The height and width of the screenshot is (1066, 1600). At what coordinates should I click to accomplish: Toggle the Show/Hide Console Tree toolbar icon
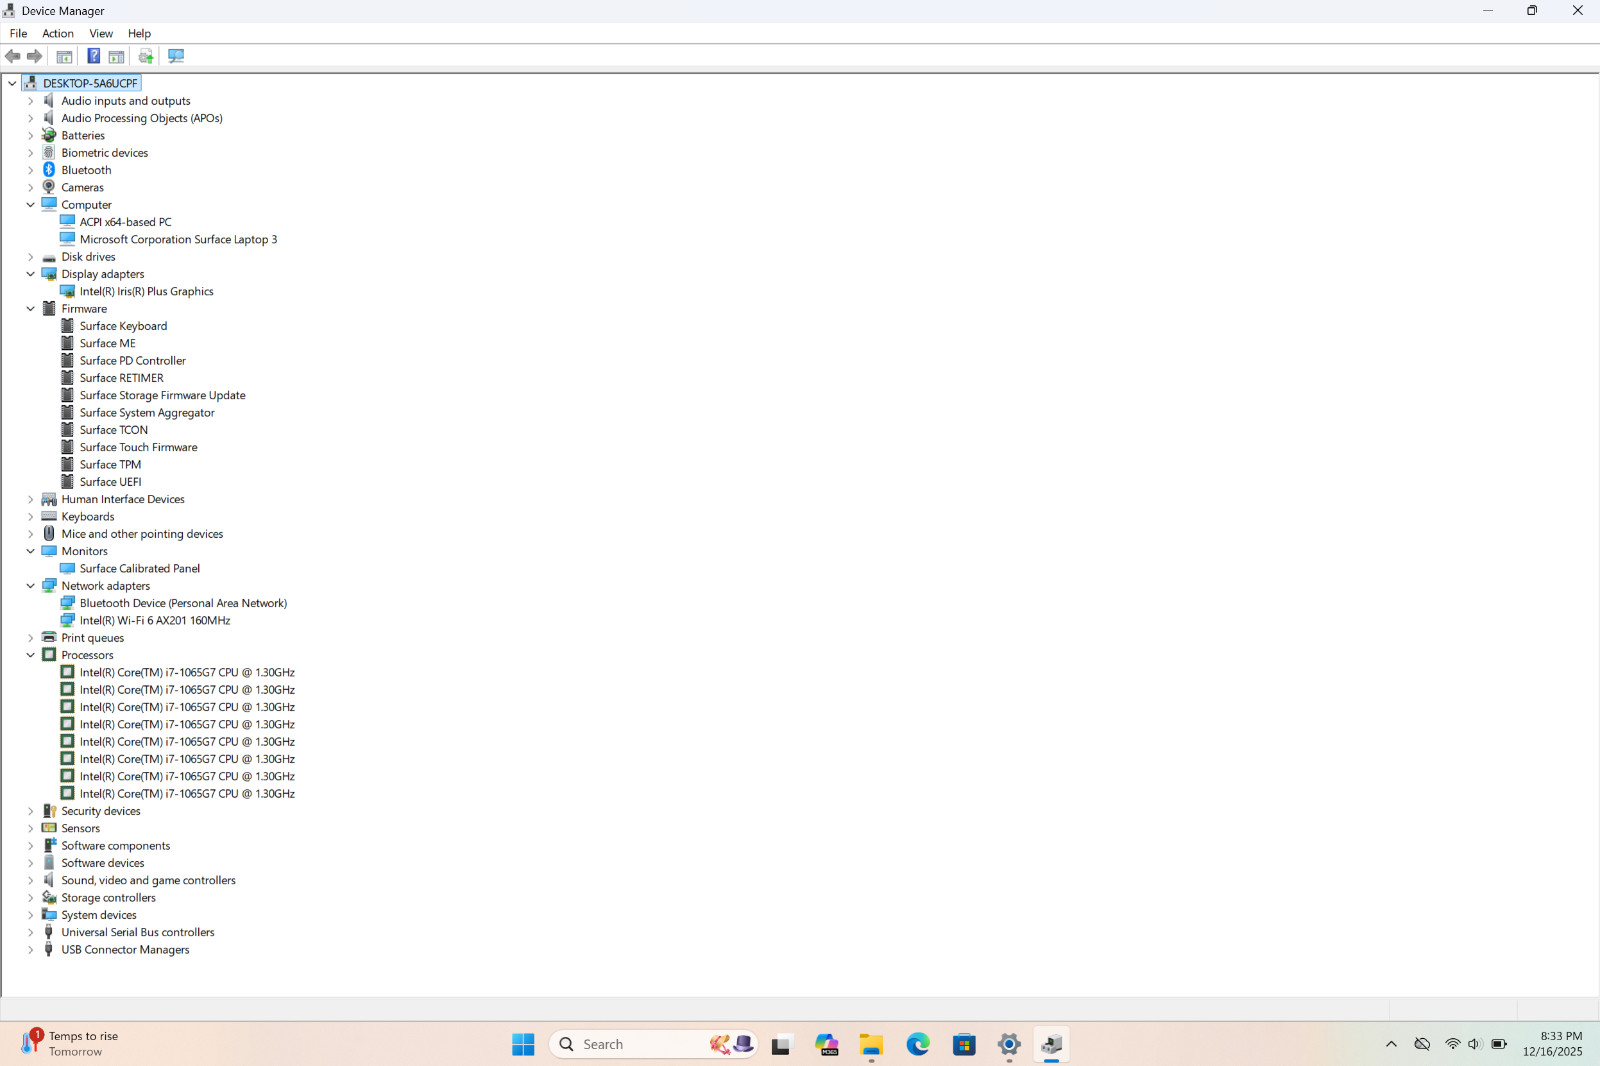(x=64, y=56)
